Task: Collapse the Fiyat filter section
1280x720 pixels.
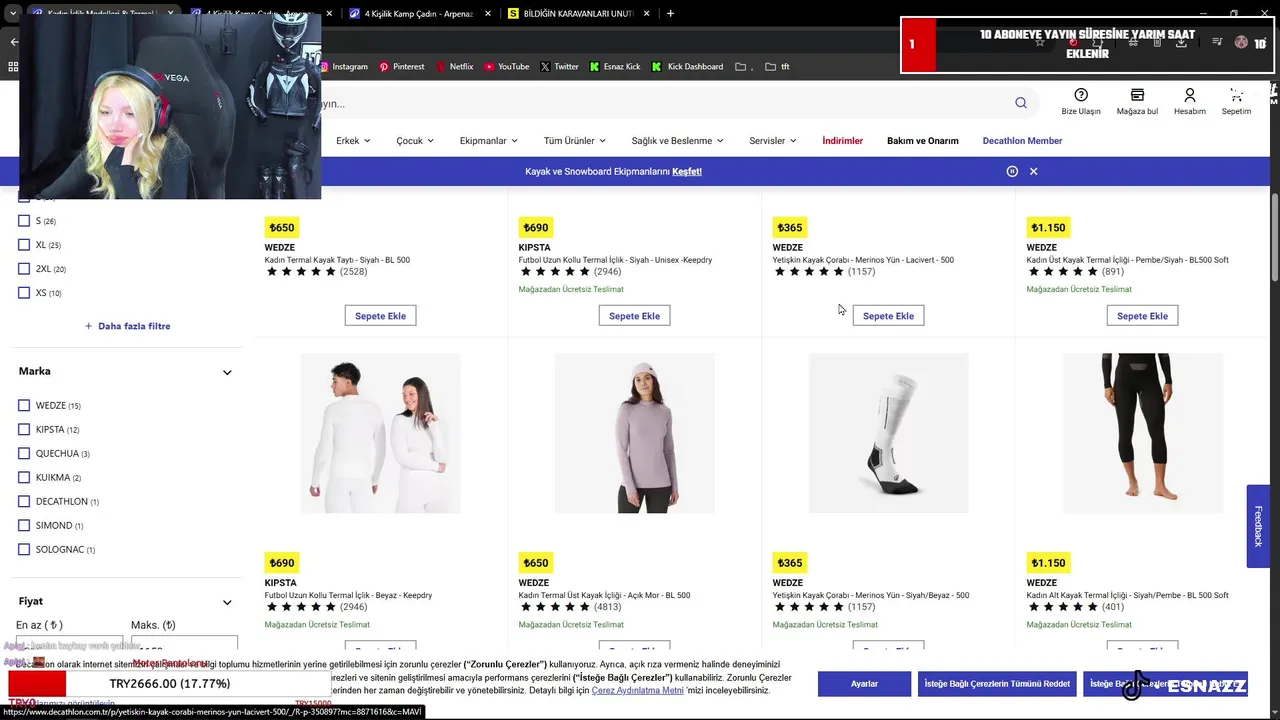Action: [x=227, y=602]
